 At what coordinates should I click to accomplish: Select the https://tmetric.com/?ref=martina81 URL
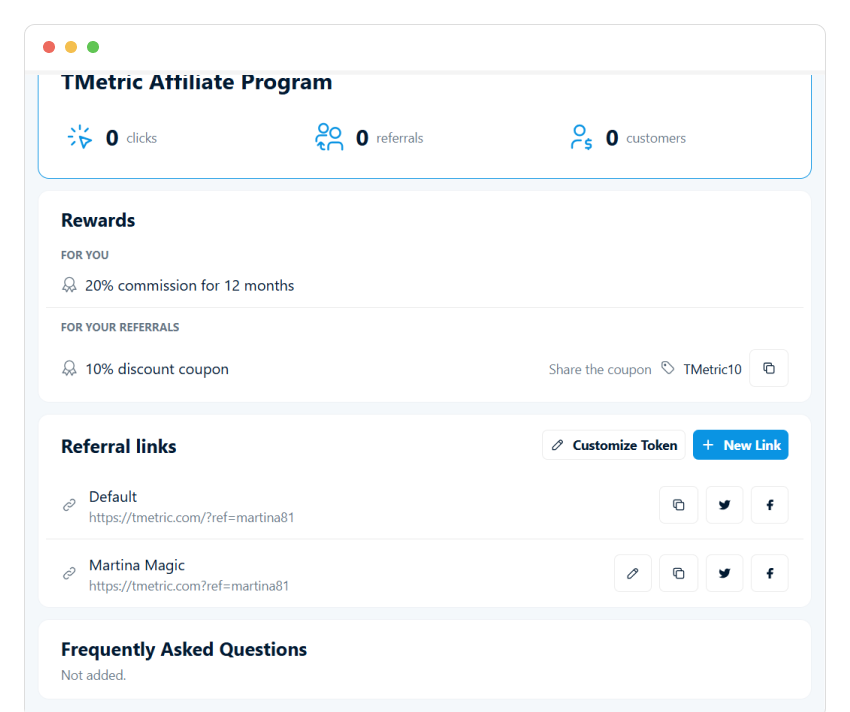click(191, 517)
